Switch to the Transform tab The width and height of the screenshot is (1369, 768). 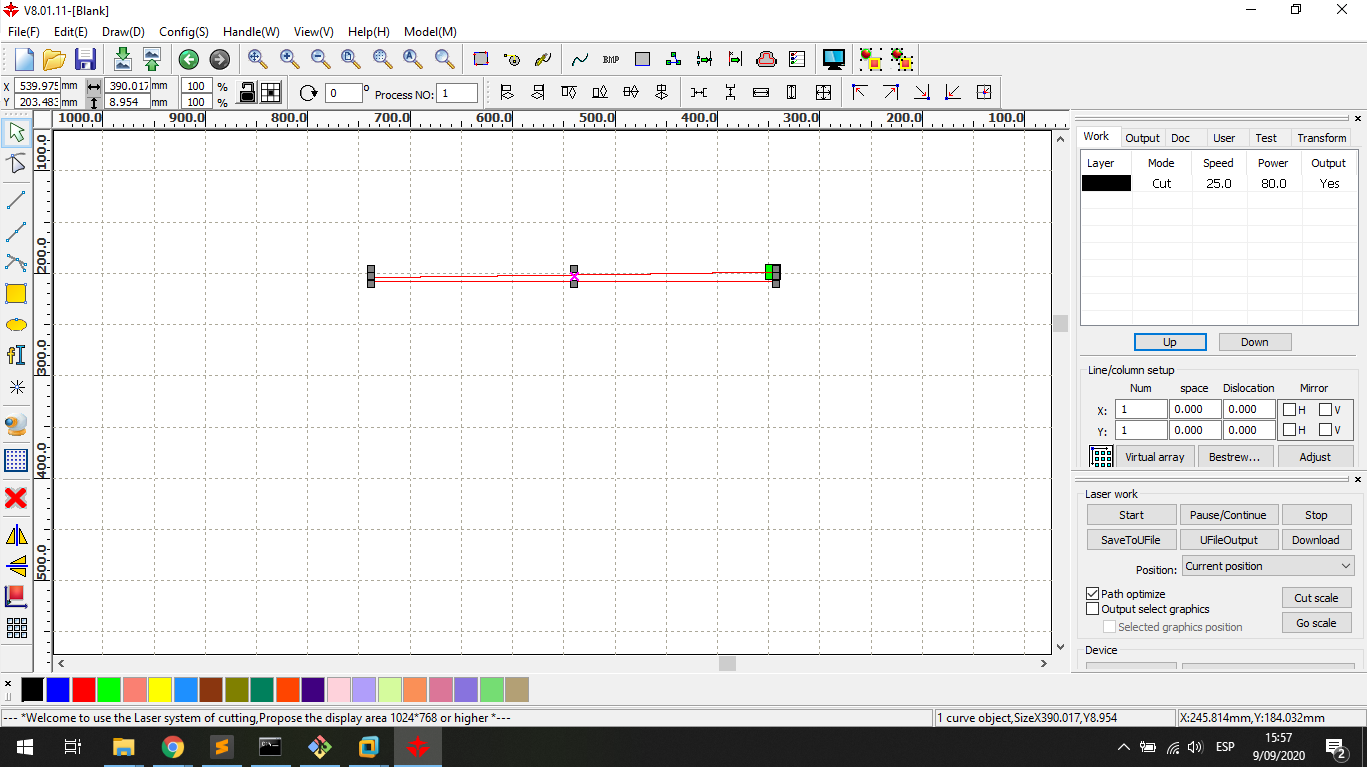coord(1322,138)
